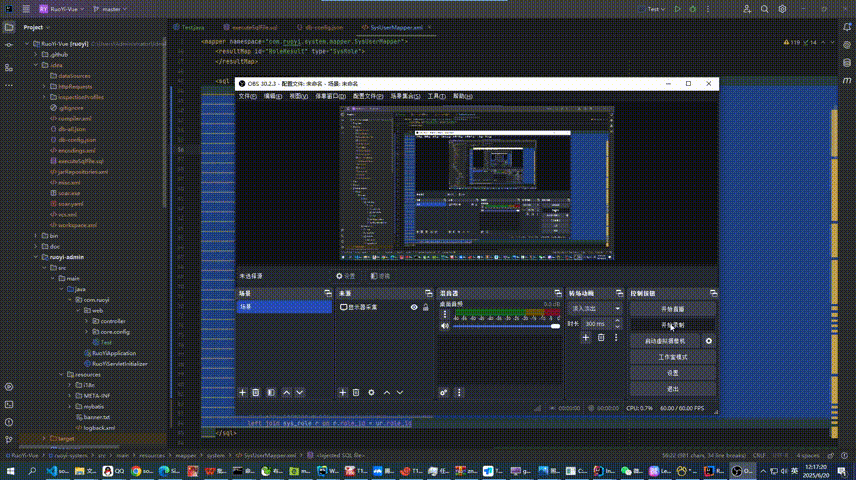Open source properties gear in Sources panel

[x=372, y=392]
